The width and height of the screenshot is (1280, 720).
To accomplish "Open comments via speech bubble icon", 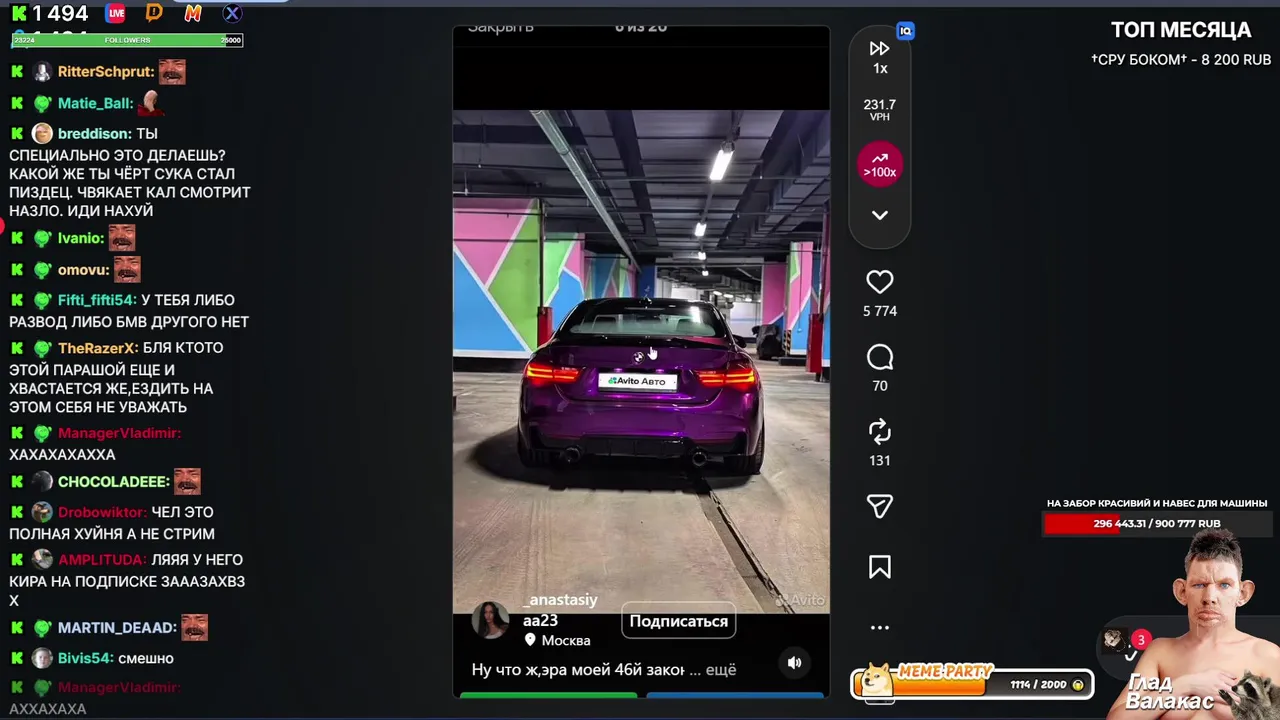I will click(880, 357).
